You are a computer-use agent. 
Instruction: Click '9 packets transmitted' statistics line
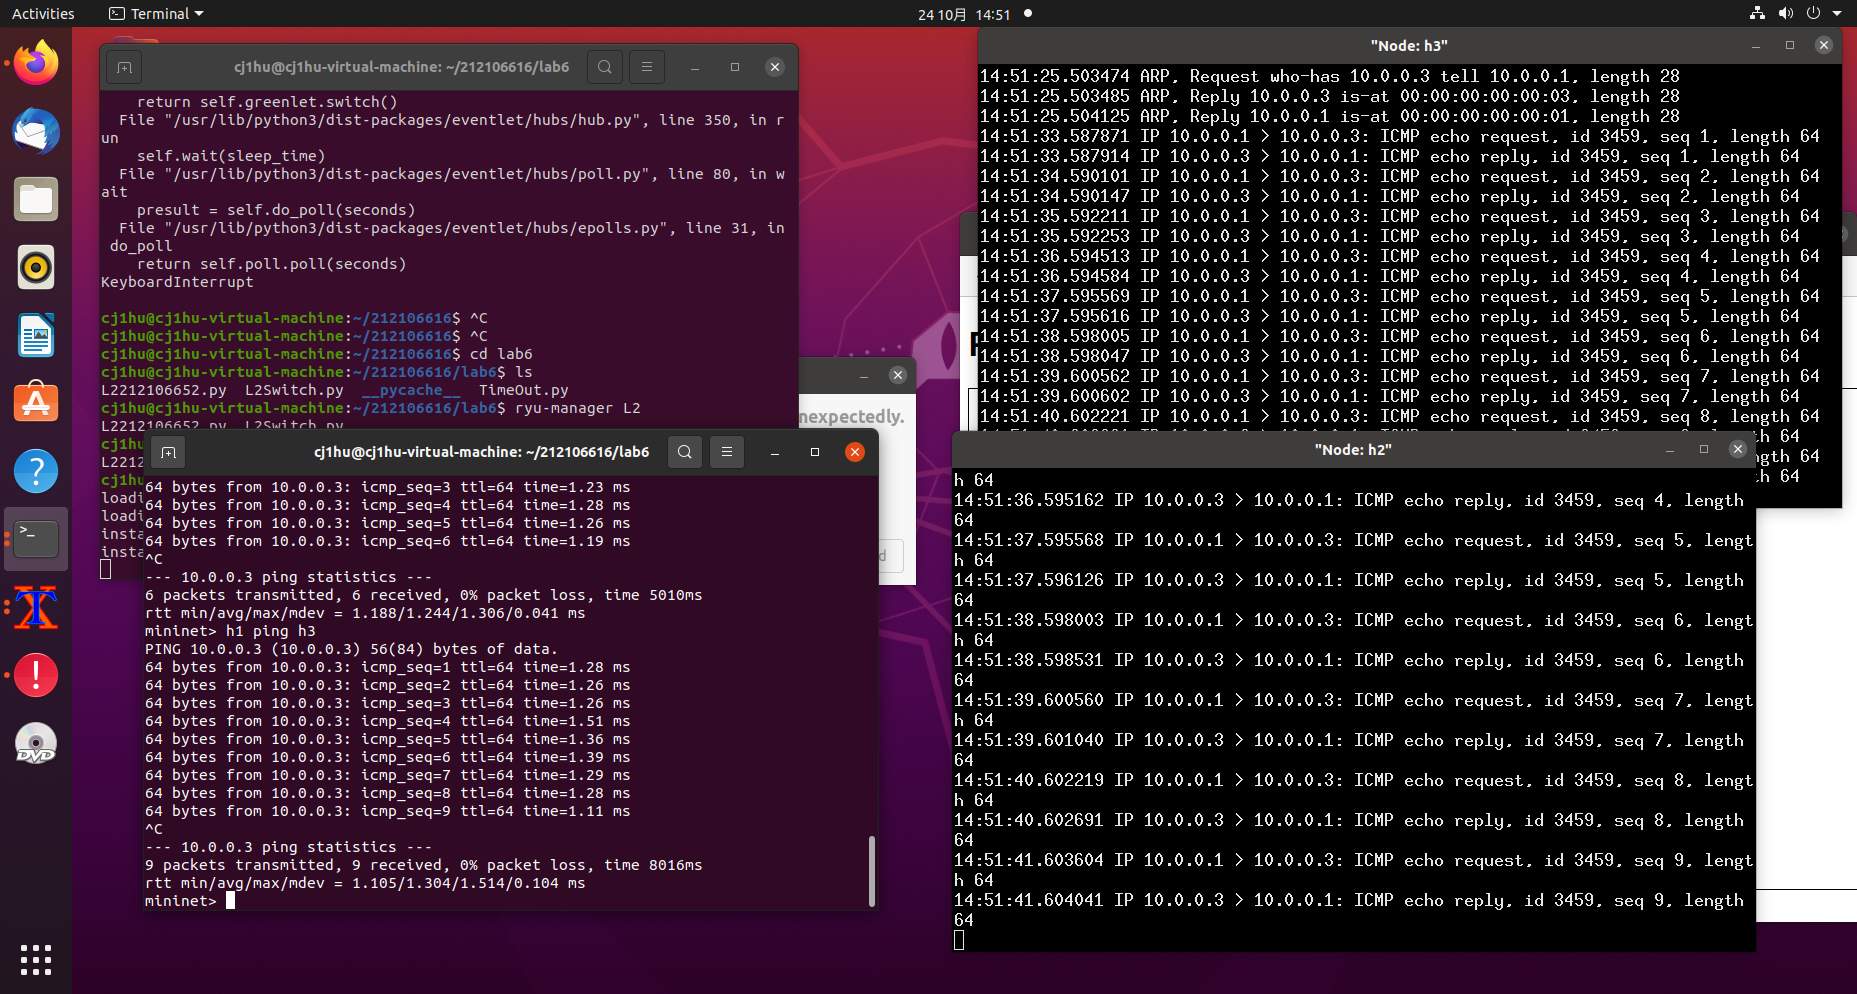tap(424, 865)
